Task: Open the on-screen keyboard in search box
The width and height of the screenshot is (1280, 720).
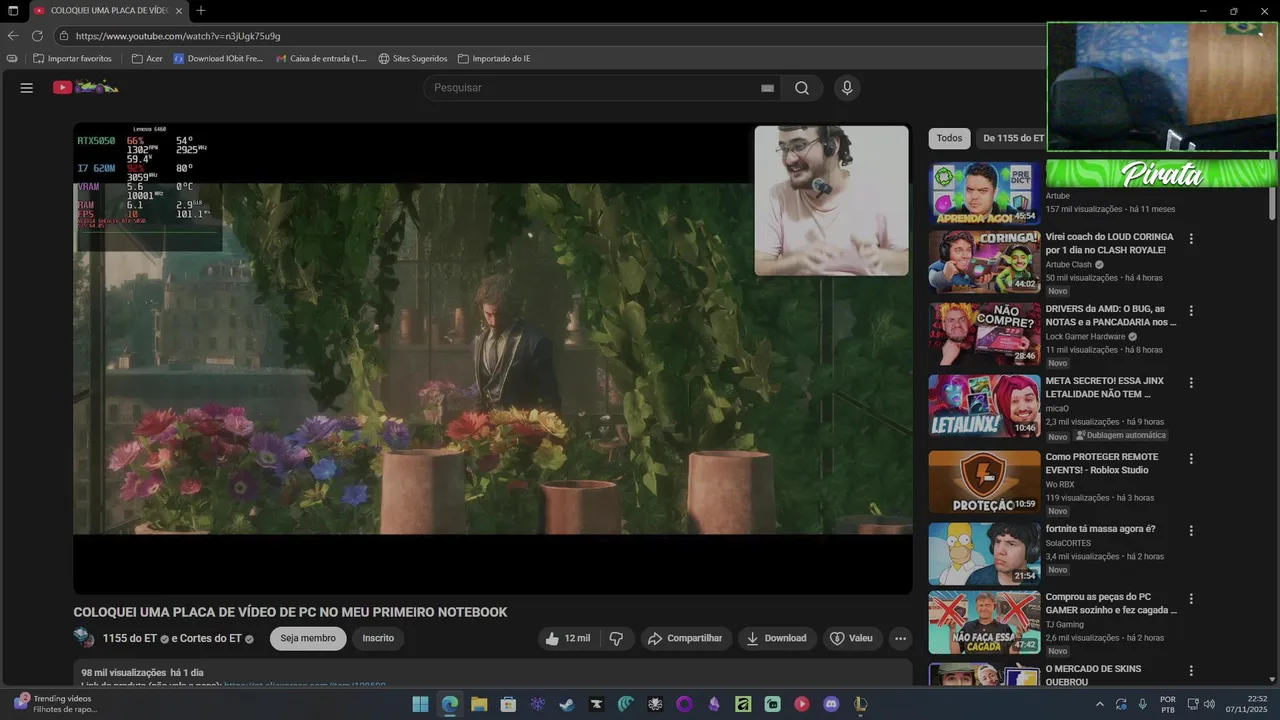Action: [x=767, y=88]
